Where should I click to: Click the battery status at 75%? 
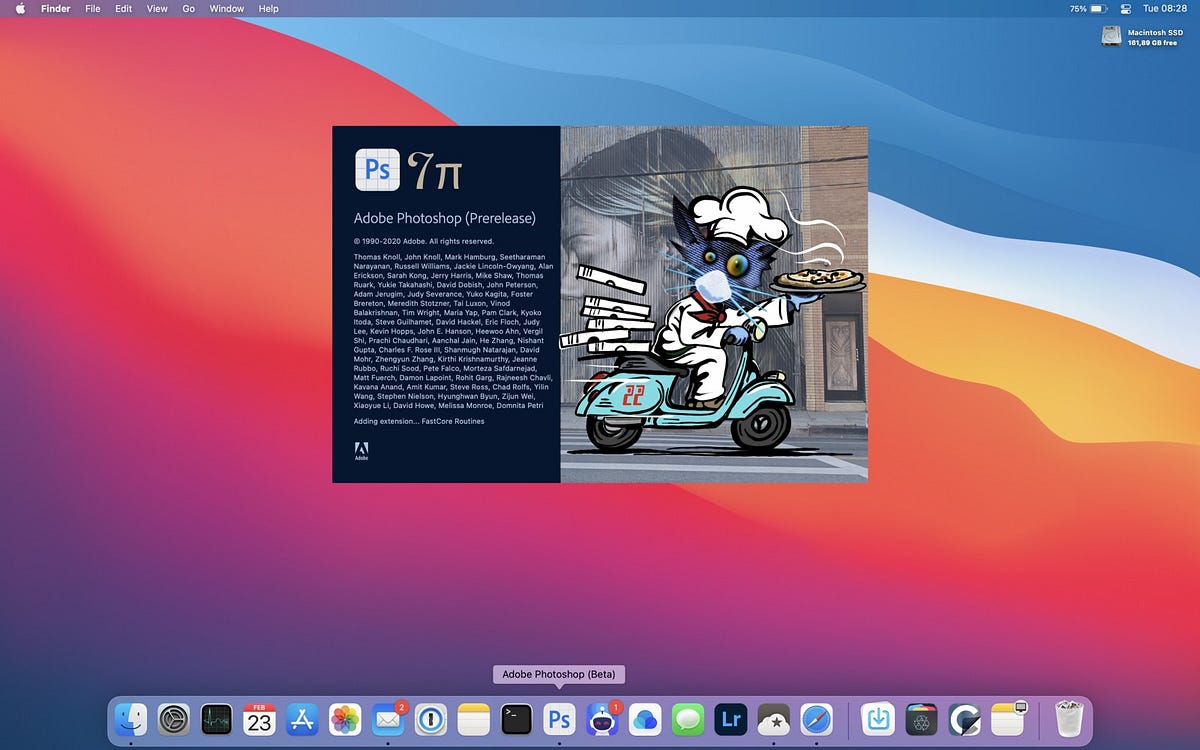pyautogui.click(x=1086, y=8)
